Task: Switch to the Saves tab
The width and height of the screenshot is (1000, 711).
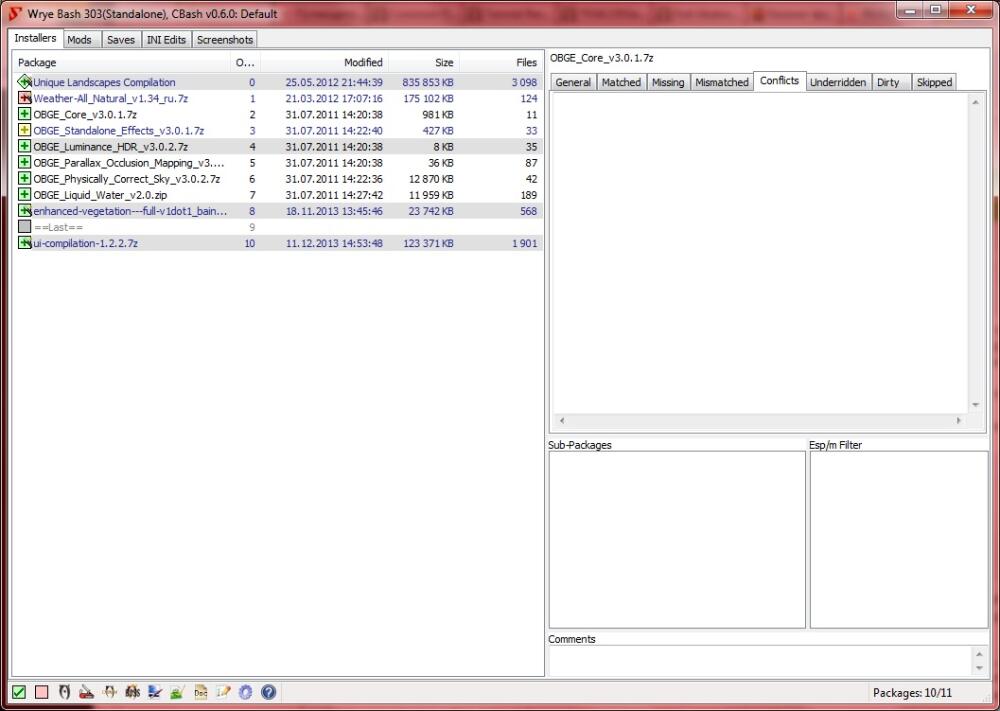Action: coord(121,40)
